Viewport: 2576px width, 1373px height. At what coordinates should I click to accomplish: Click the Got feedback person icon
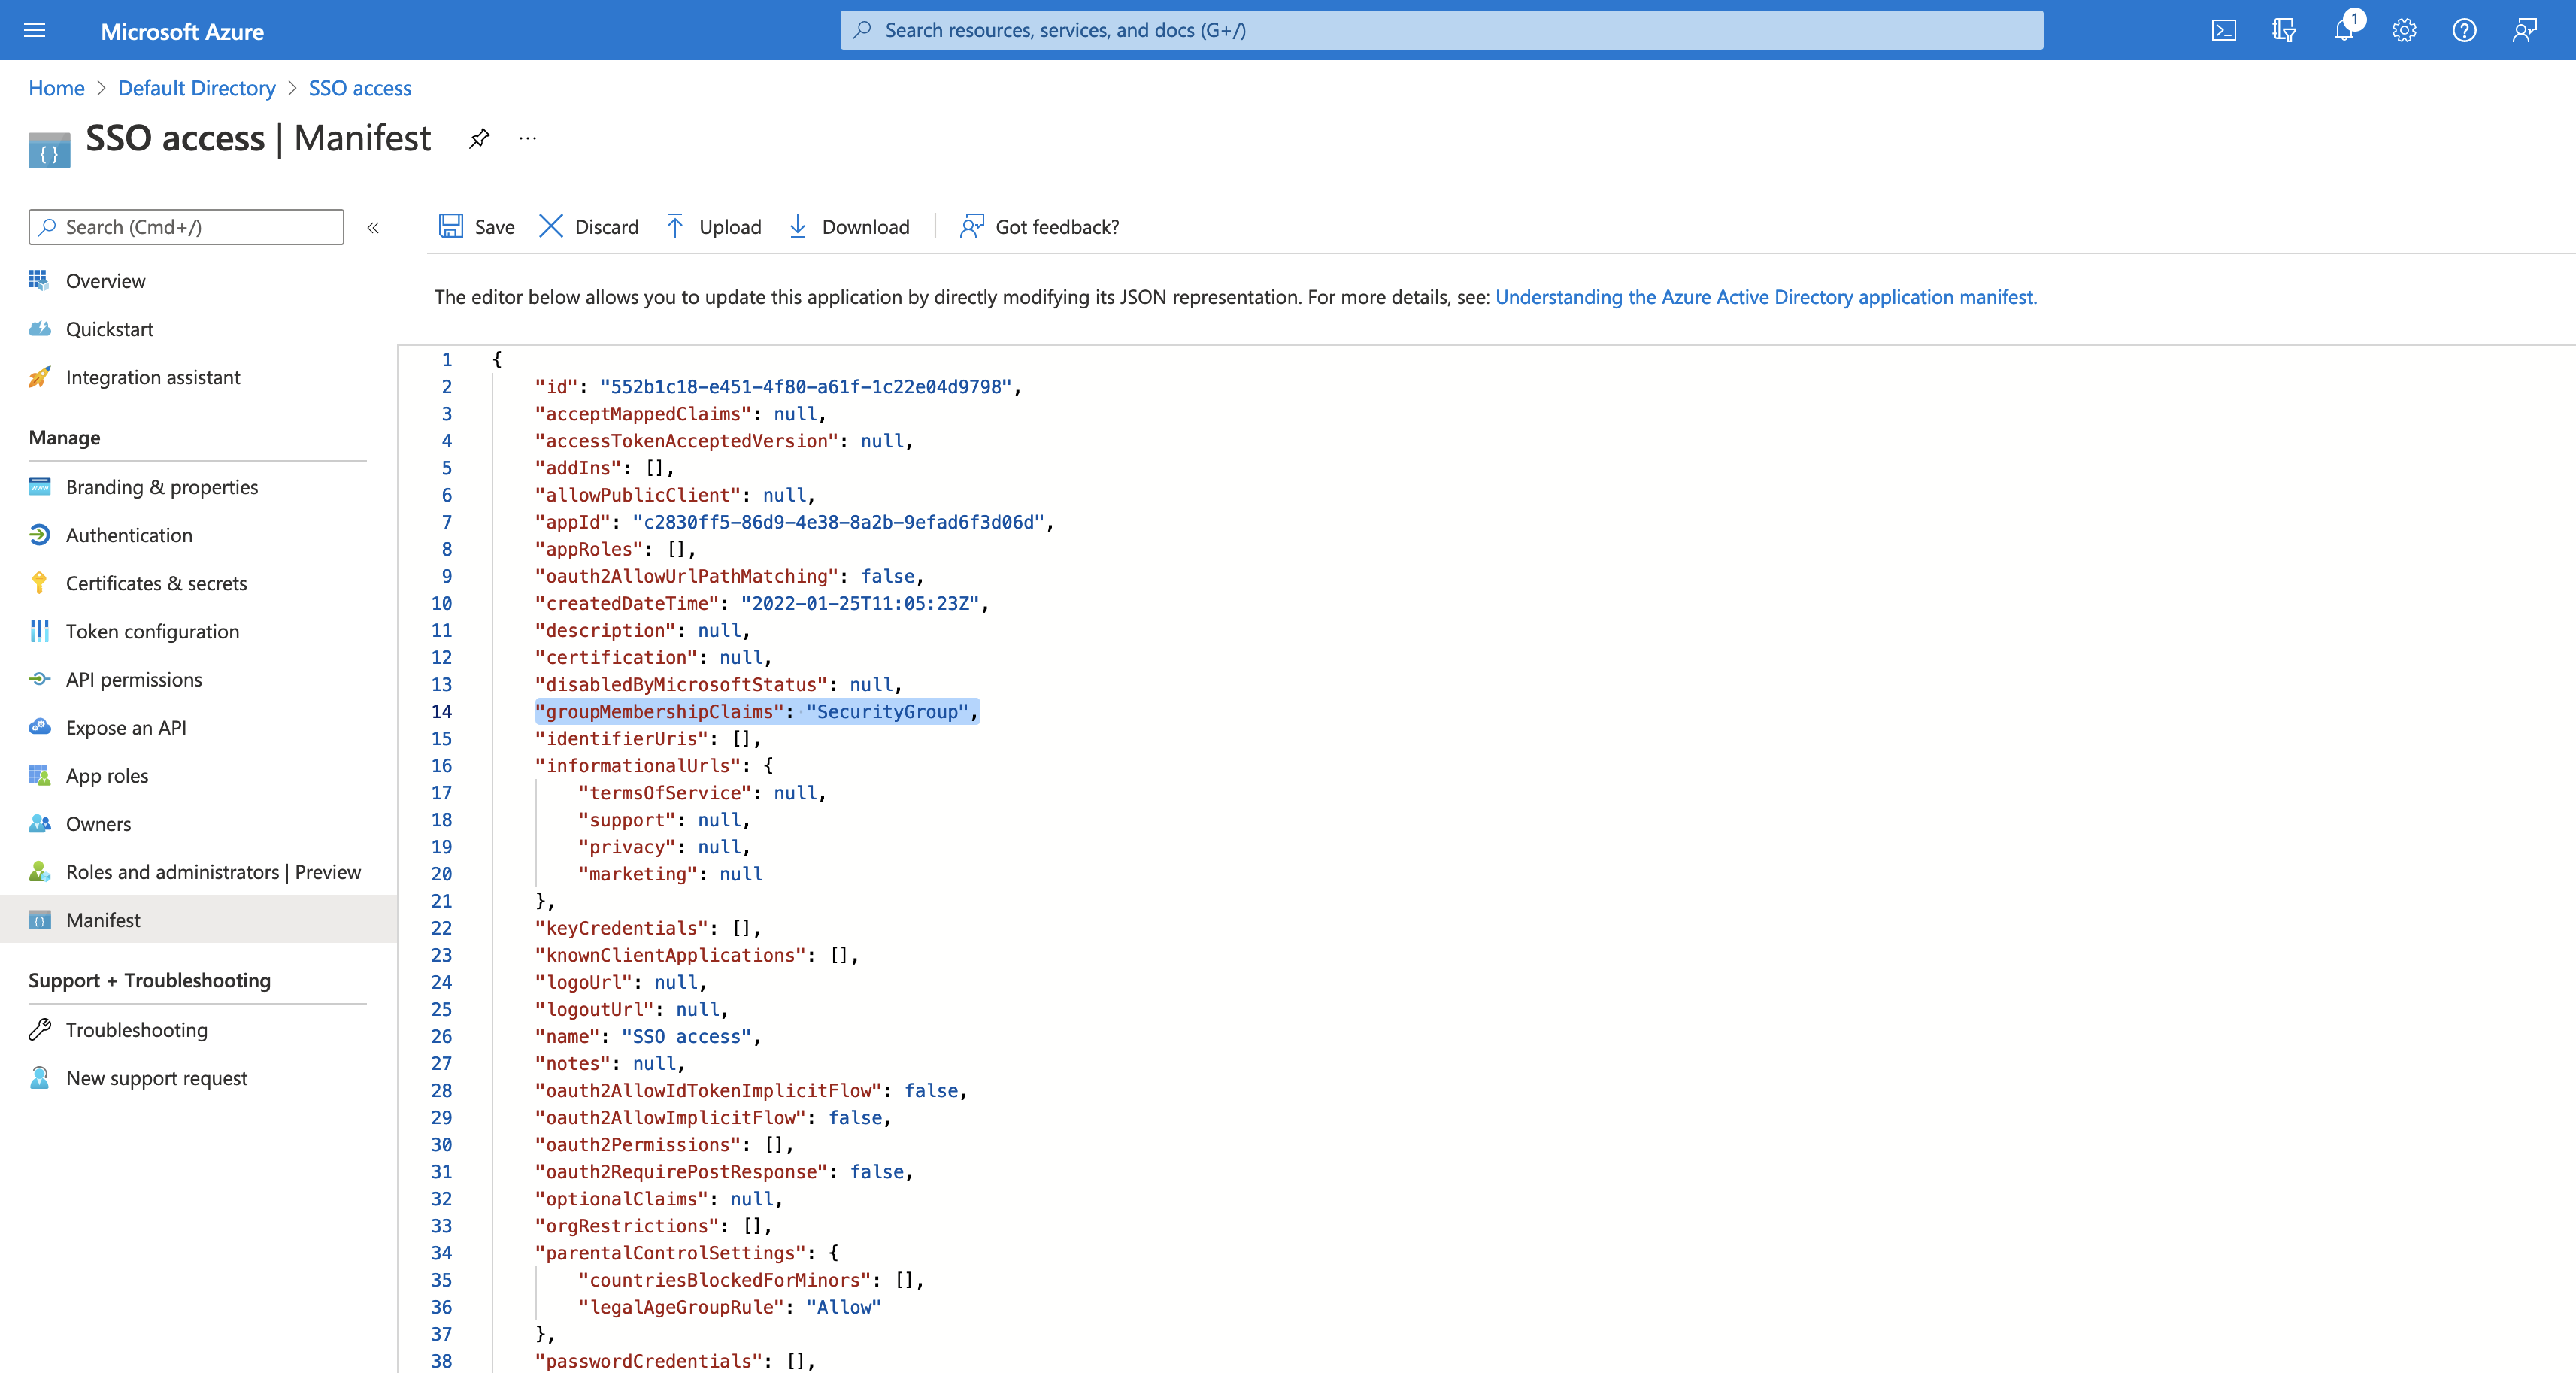tap(971, 226)
